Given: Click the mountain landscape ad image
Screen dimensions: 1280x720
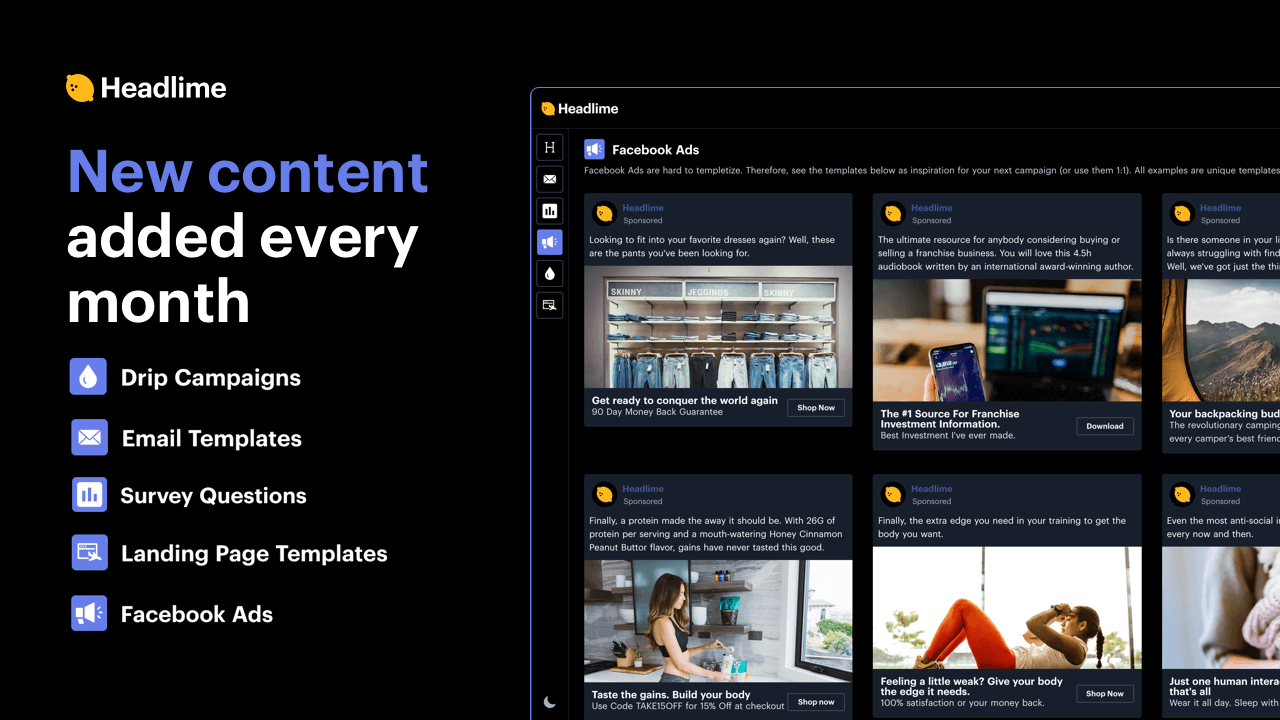Looking at the screenshot, I should pos(1221,340).
